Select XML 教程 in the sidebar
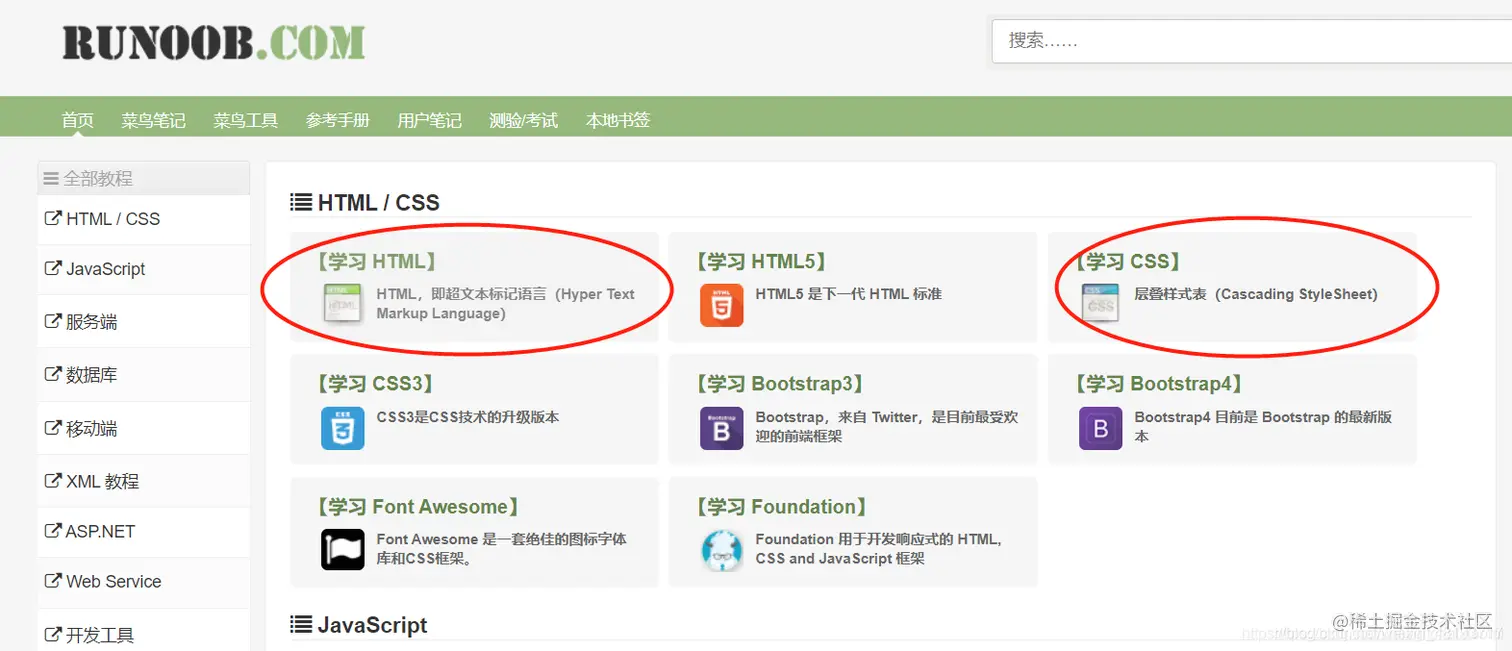Screen dimensions: 1512x651 click(144, 481)
